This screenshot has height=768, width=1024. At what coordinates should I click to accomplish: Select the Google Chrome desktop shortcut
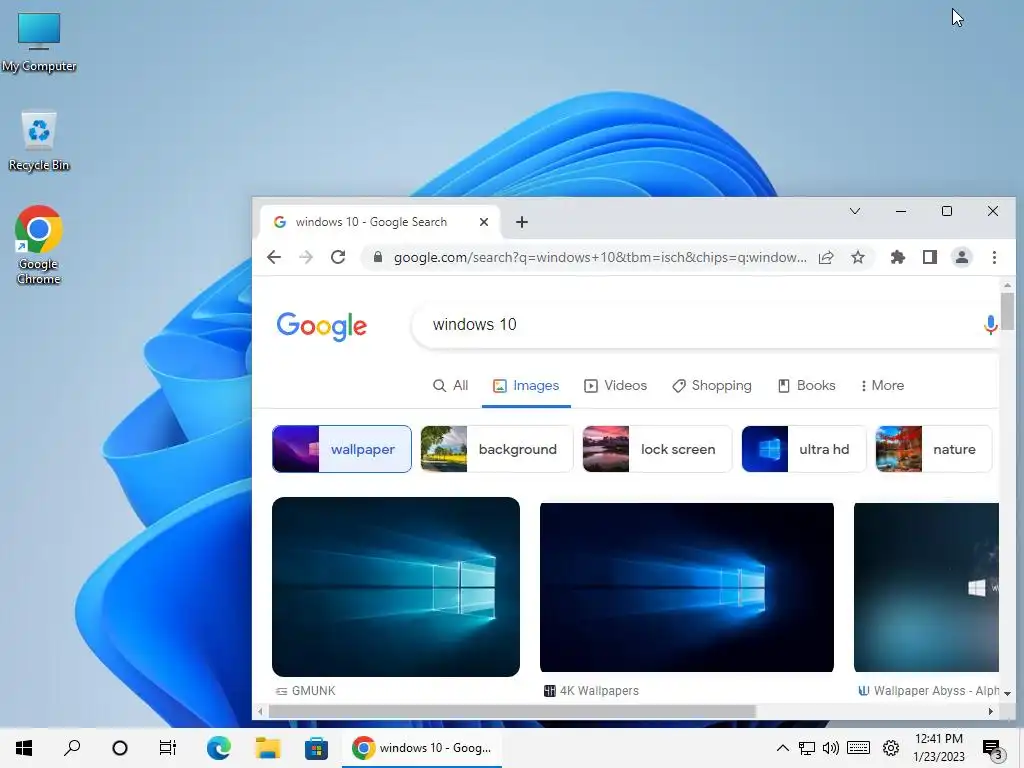pyautogui.click(x=39, y=245)
